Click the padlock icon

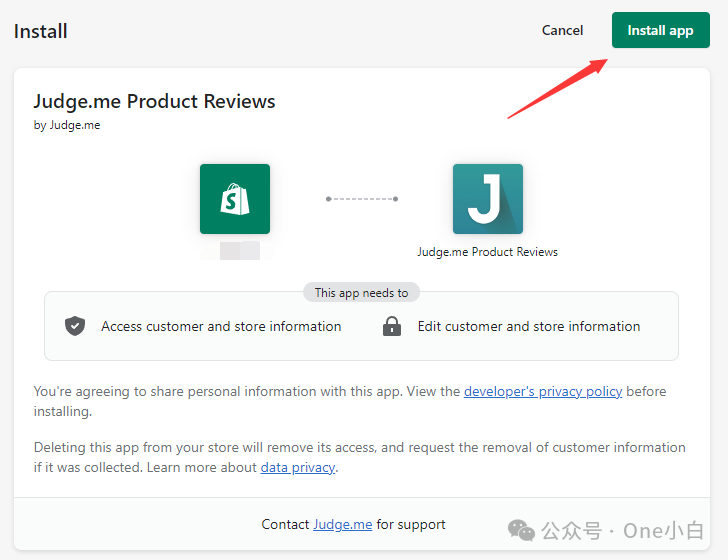pos(392,326)
